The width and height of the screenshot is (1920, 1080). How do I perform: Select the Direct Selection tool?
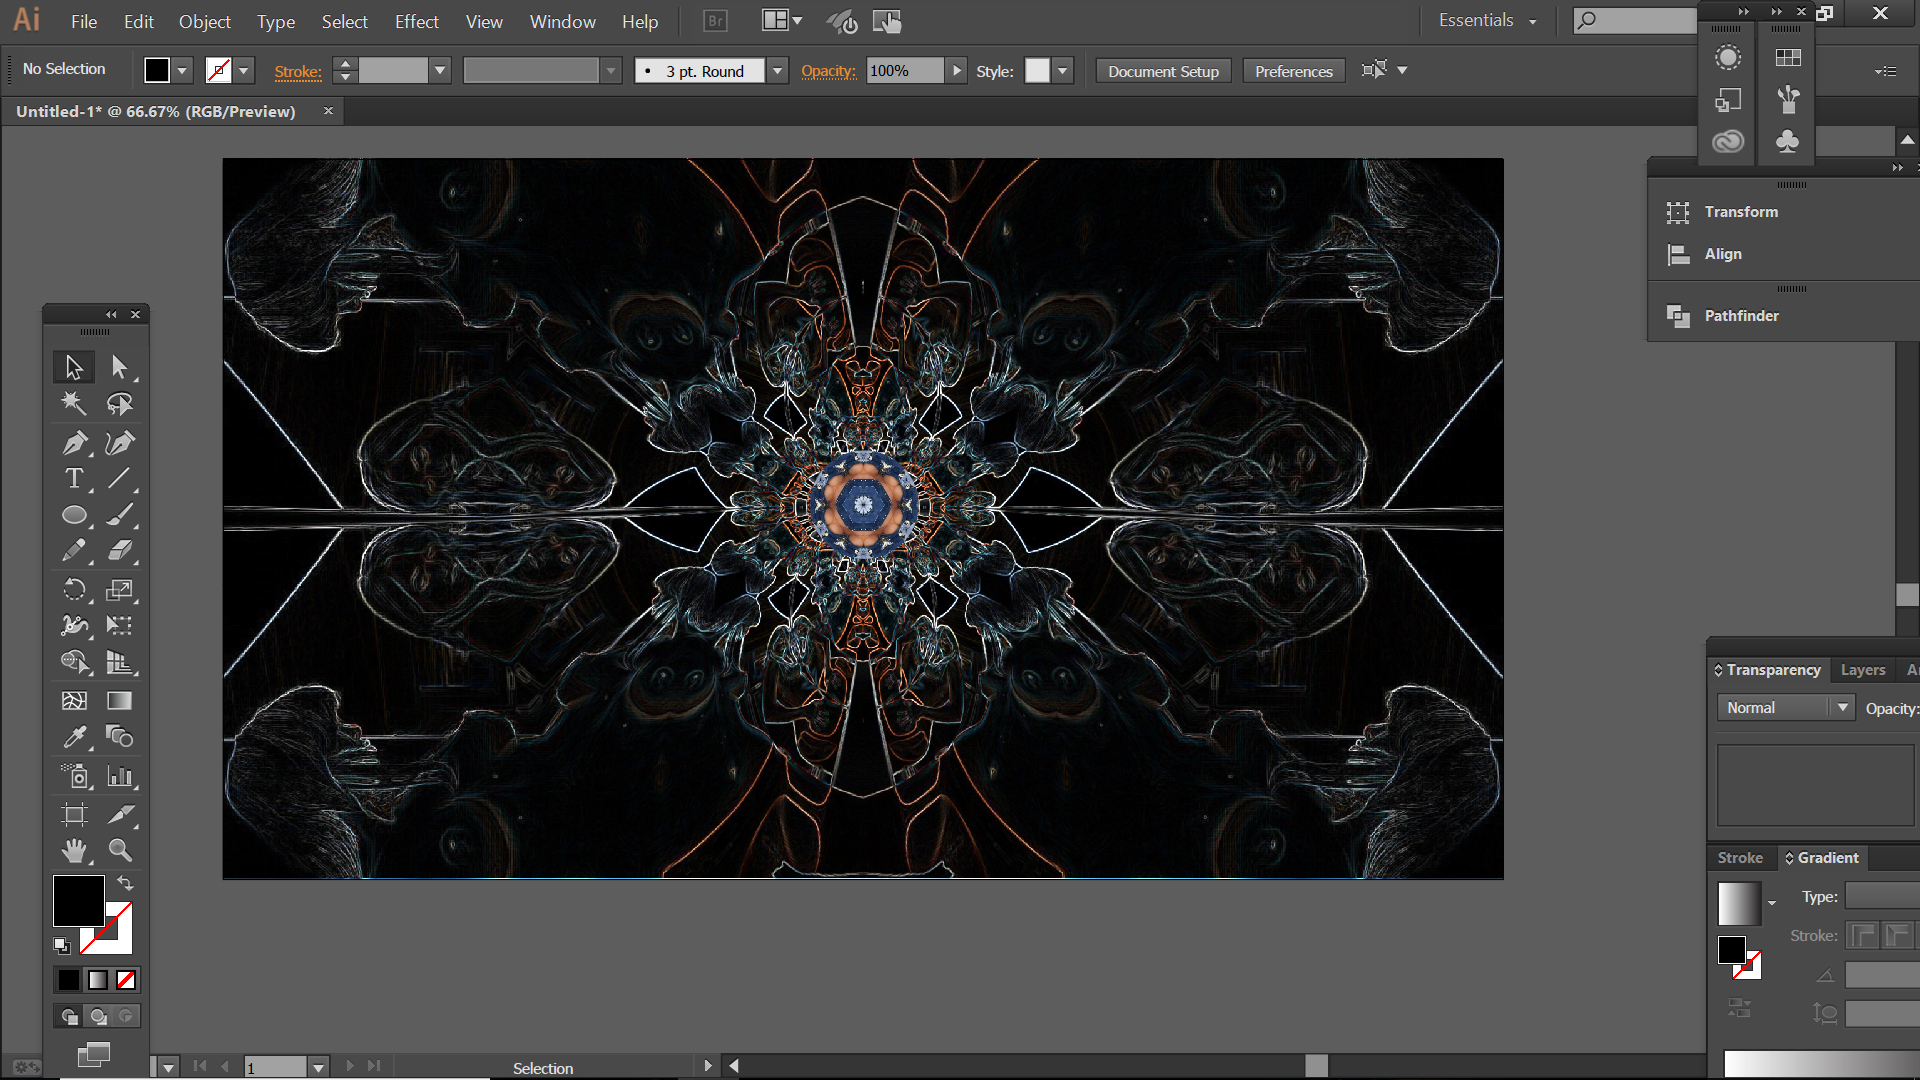pos(120,367)
